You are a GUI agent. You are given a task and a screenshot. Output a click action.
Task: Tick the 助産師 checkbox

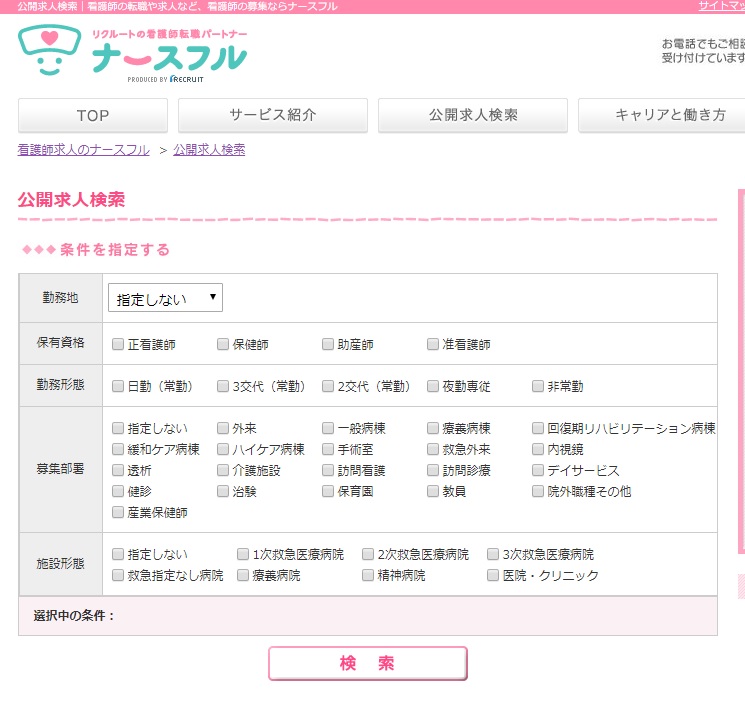pos(328,344)
